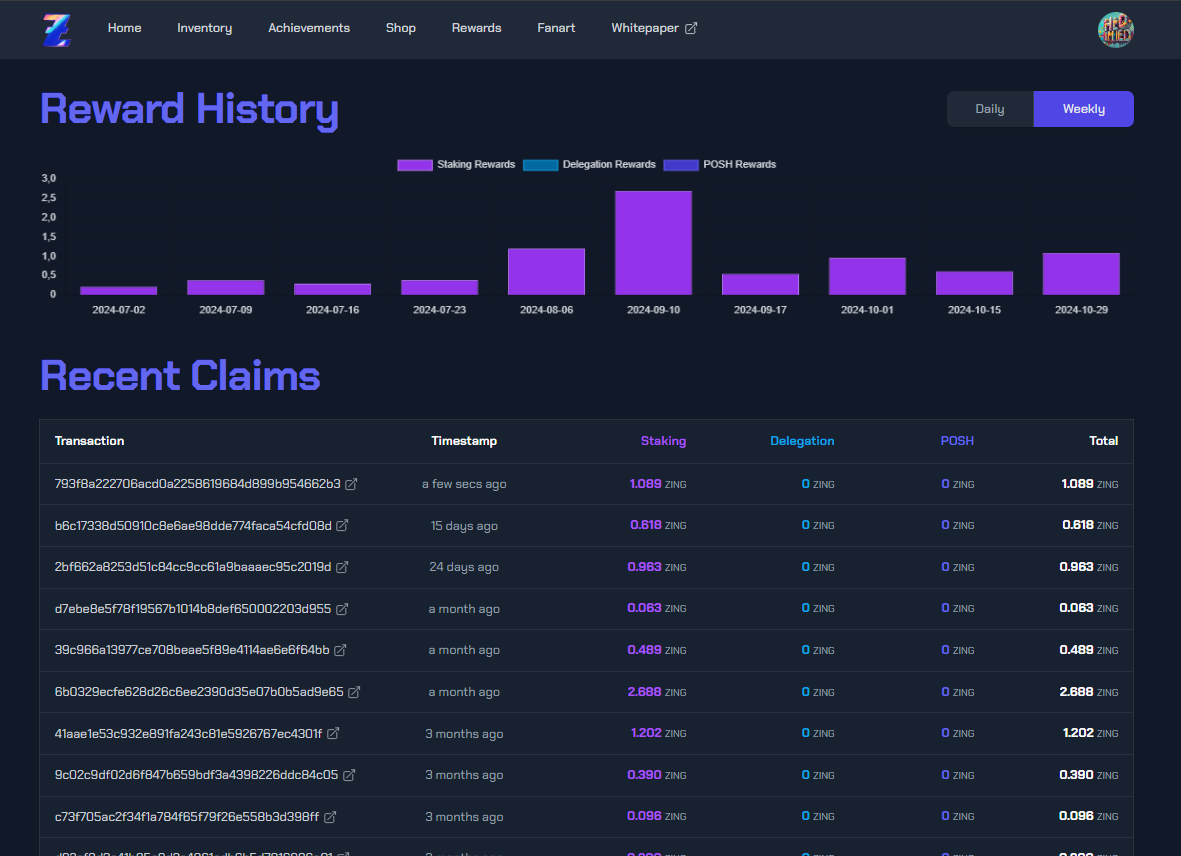
Task: Open external link icon for transaction 41aae1e5
Action: [x=333, y=733]
